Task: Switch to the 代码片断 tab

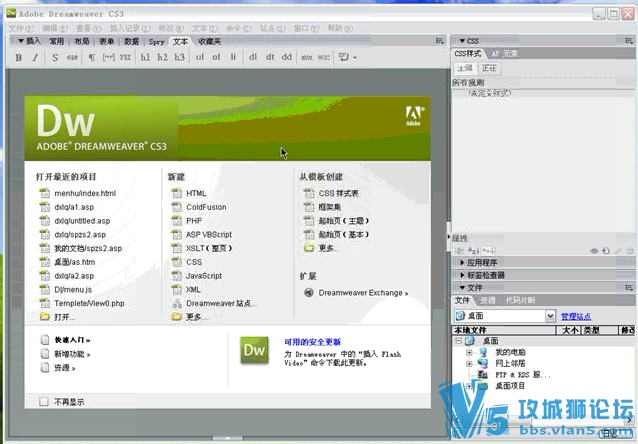Action: pyautogui.click(x=520, y=300)
